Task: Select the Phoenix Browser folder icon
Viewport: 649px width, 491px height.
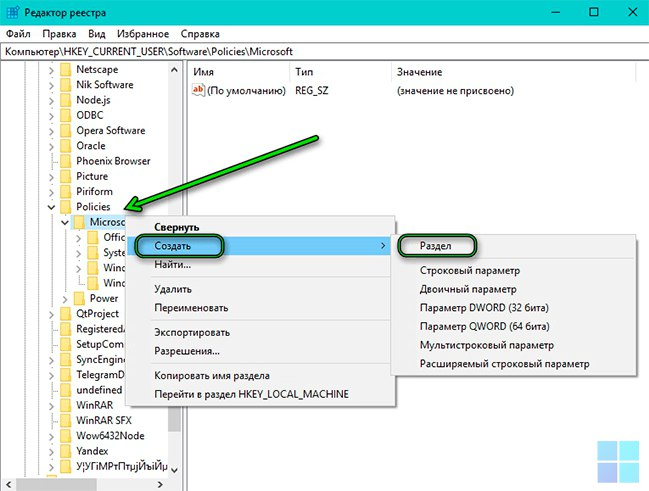Action: [65, 161]
